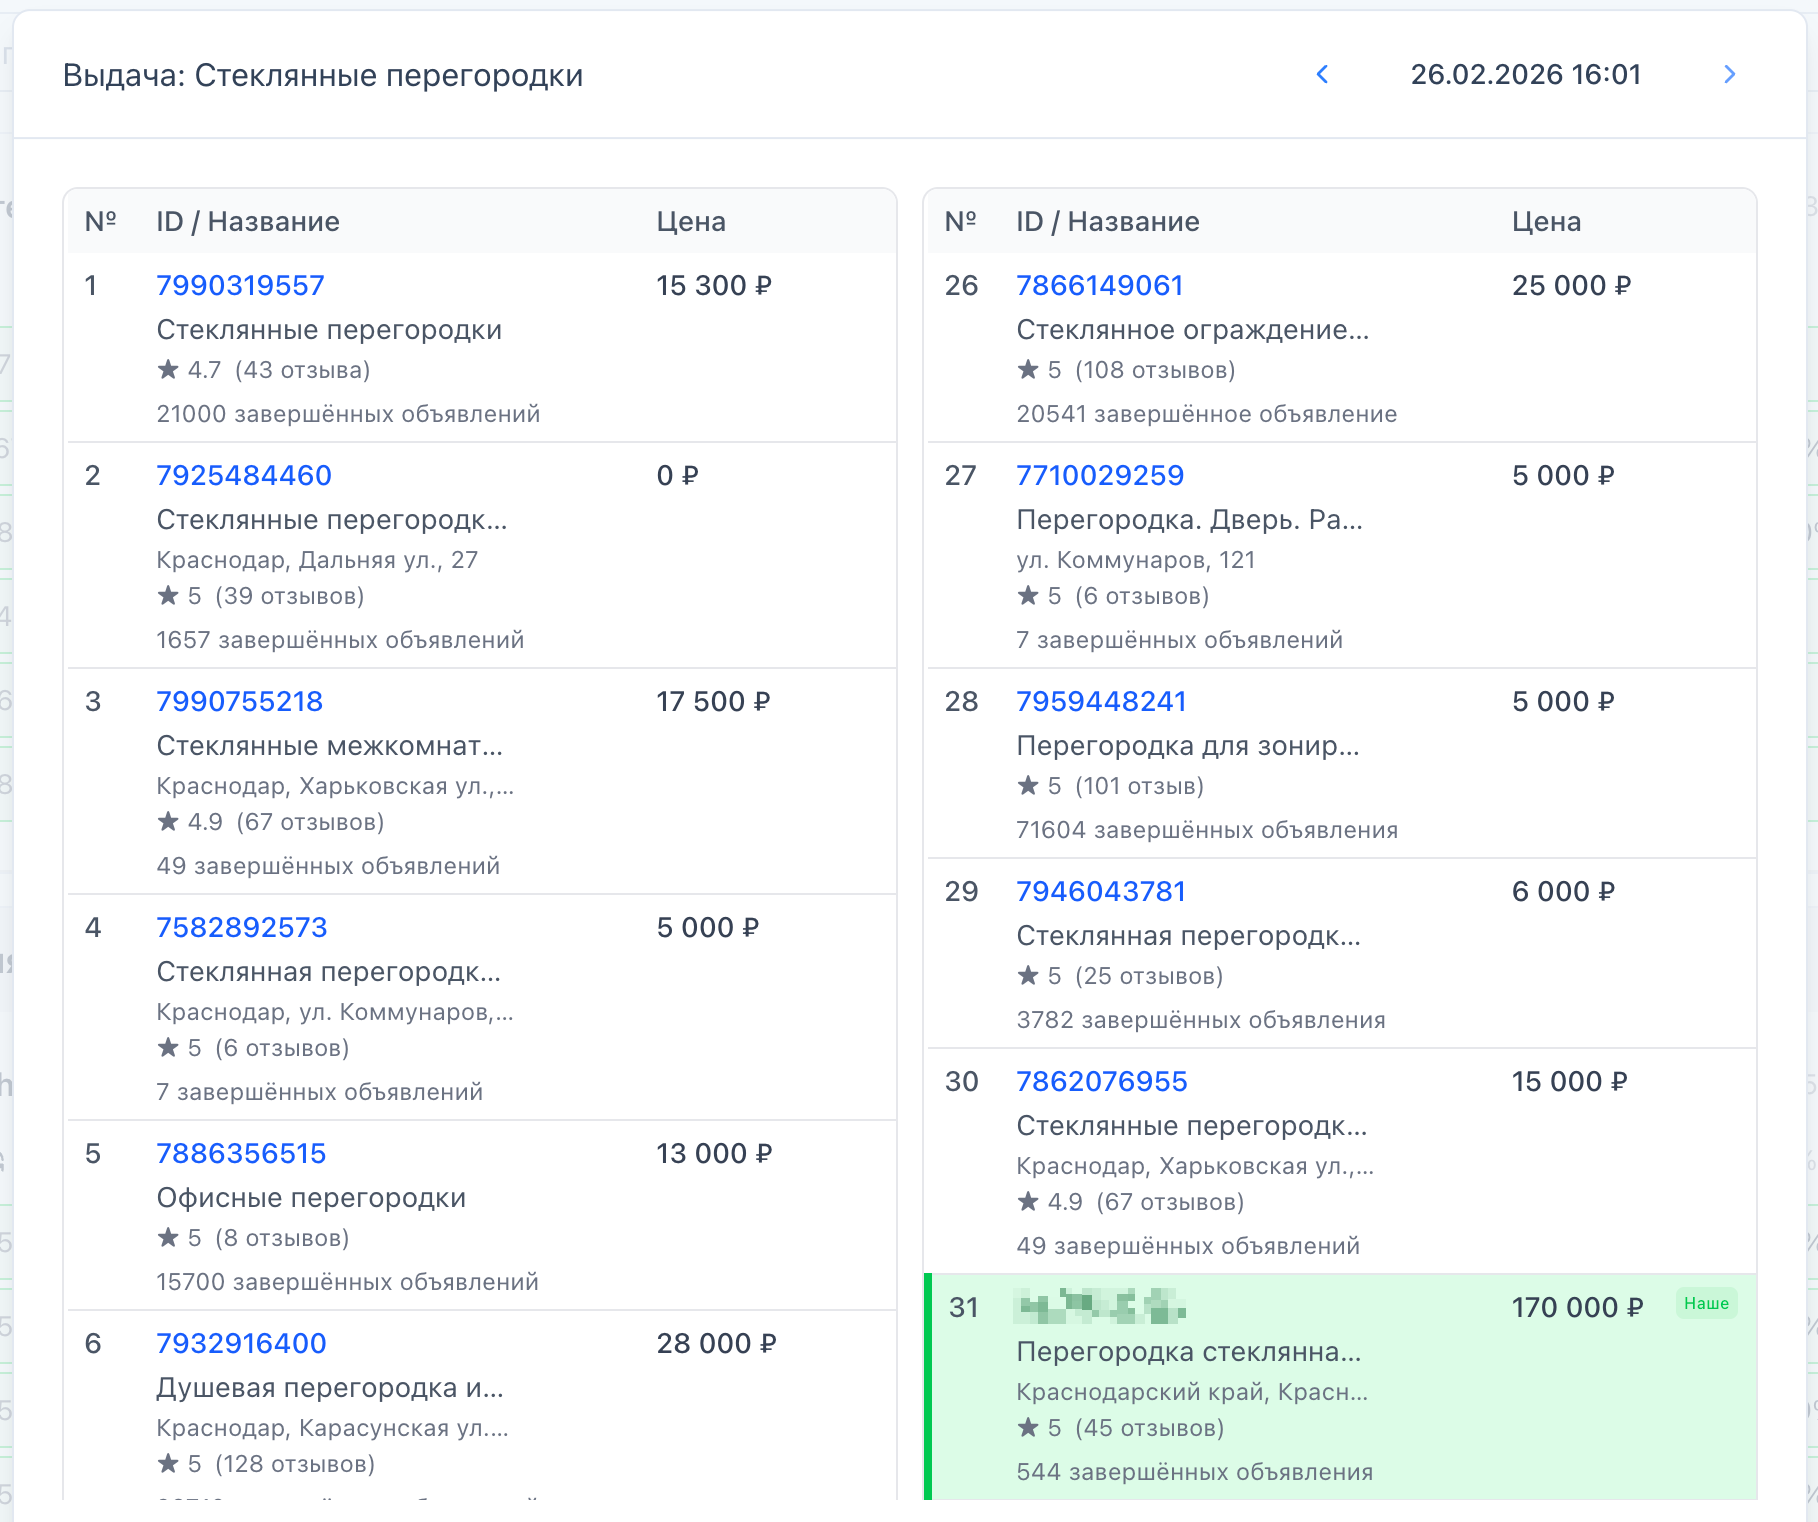The height and width of the screenshot is (1522, 1818).
Task: Open listing ID 7582892573
Action: click(x=242, y=928)
